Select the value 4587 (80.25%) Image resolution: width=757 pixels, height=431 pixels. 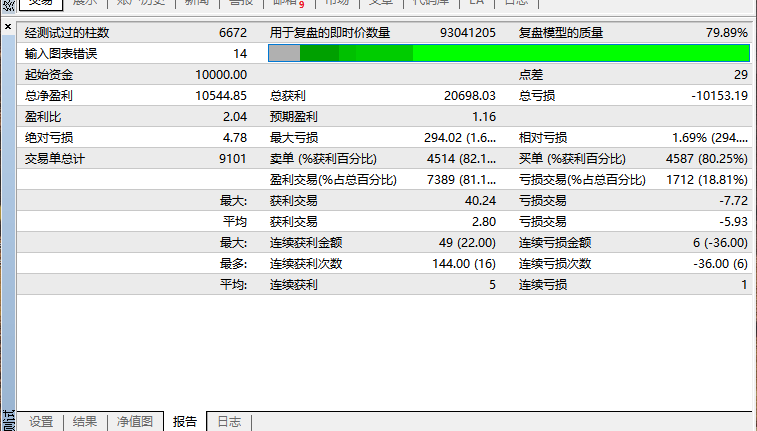point(707,159)
